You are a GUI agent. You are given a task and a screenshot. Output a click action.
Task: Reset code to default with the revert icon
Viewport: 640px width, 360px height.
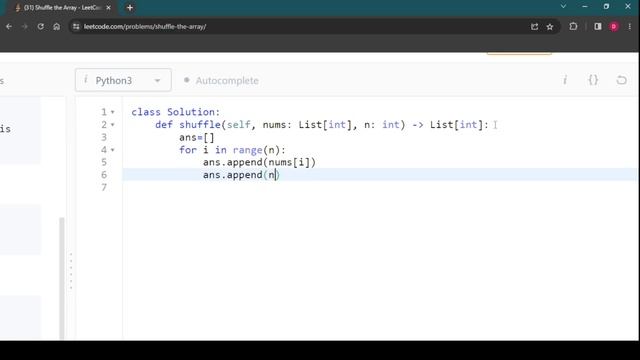621,80
